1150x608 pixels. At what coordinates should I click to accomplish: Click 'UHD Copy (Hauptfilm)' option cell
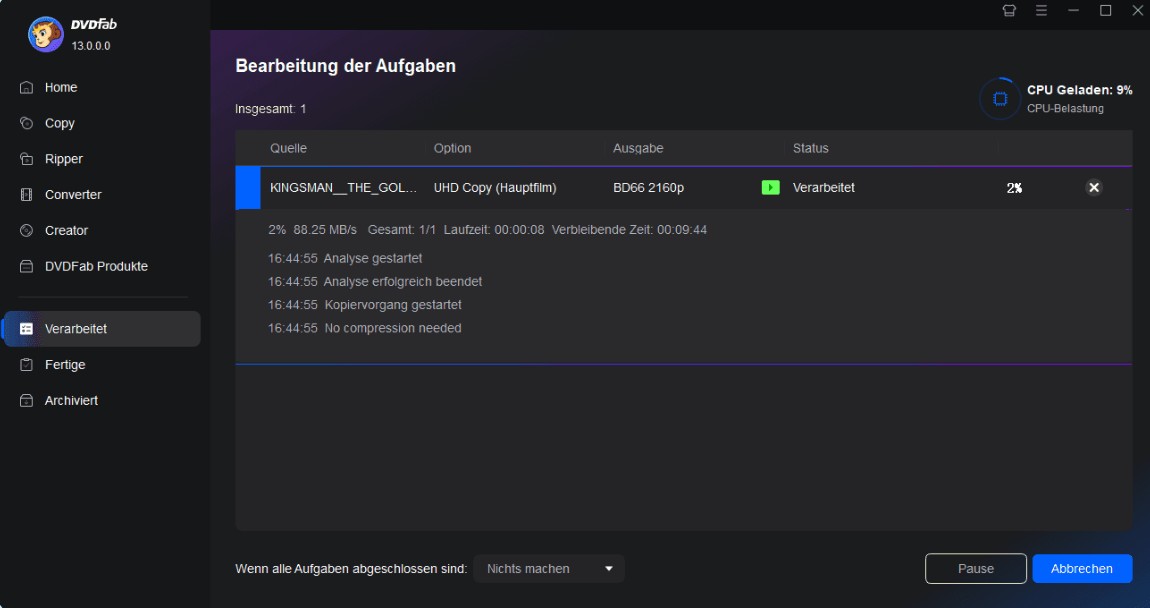tap(495, 188)
